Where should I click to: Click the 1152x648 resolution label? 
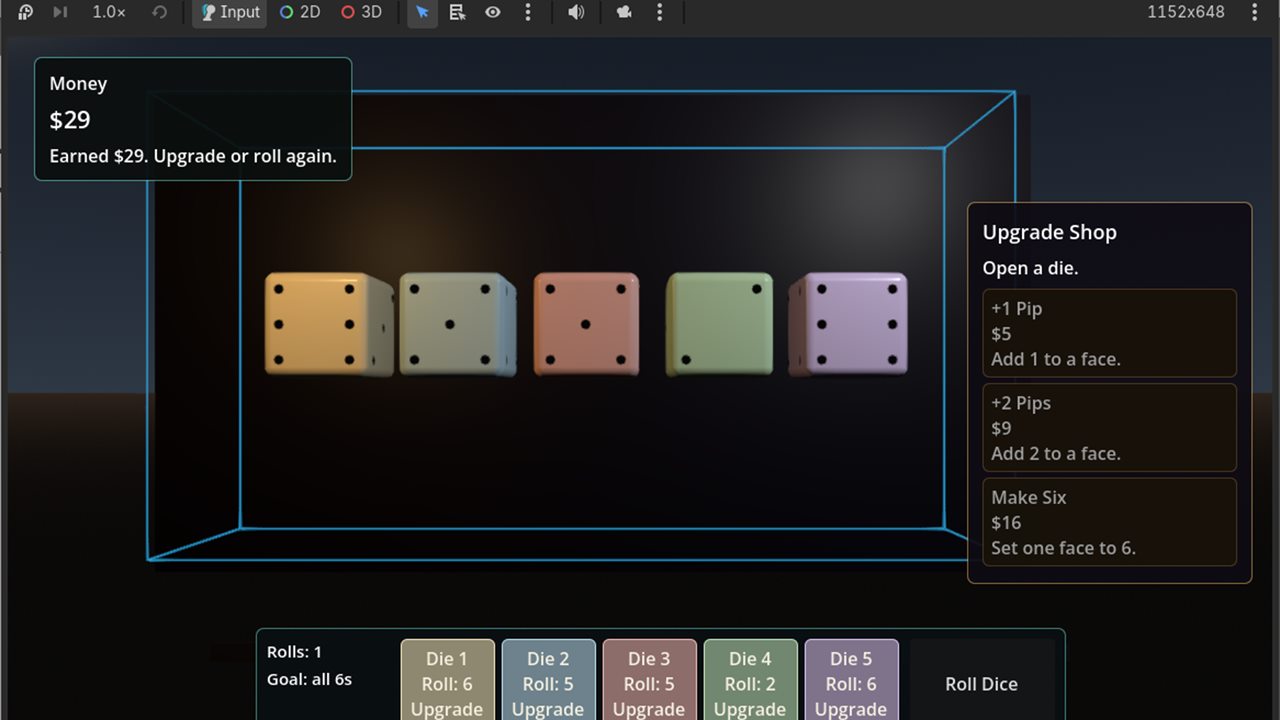[1186, 12]
